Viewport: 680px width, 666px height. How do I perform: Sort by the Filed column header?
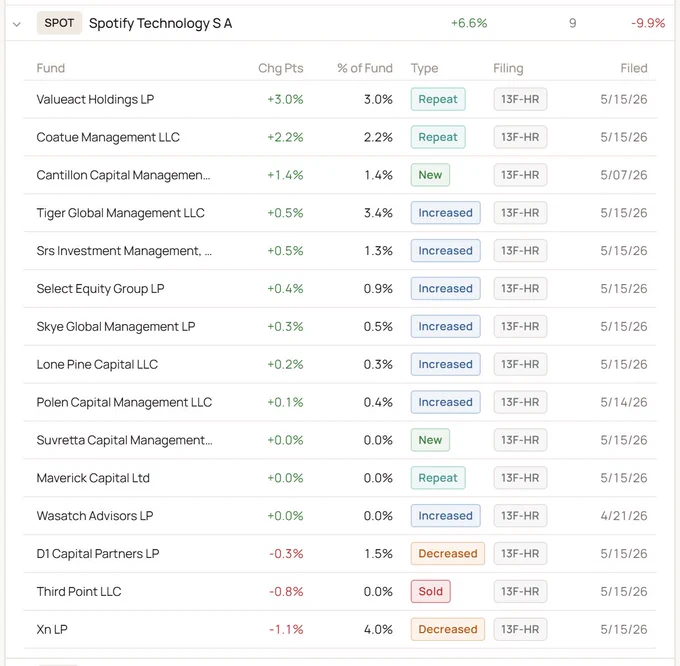(x=634, y=68)
